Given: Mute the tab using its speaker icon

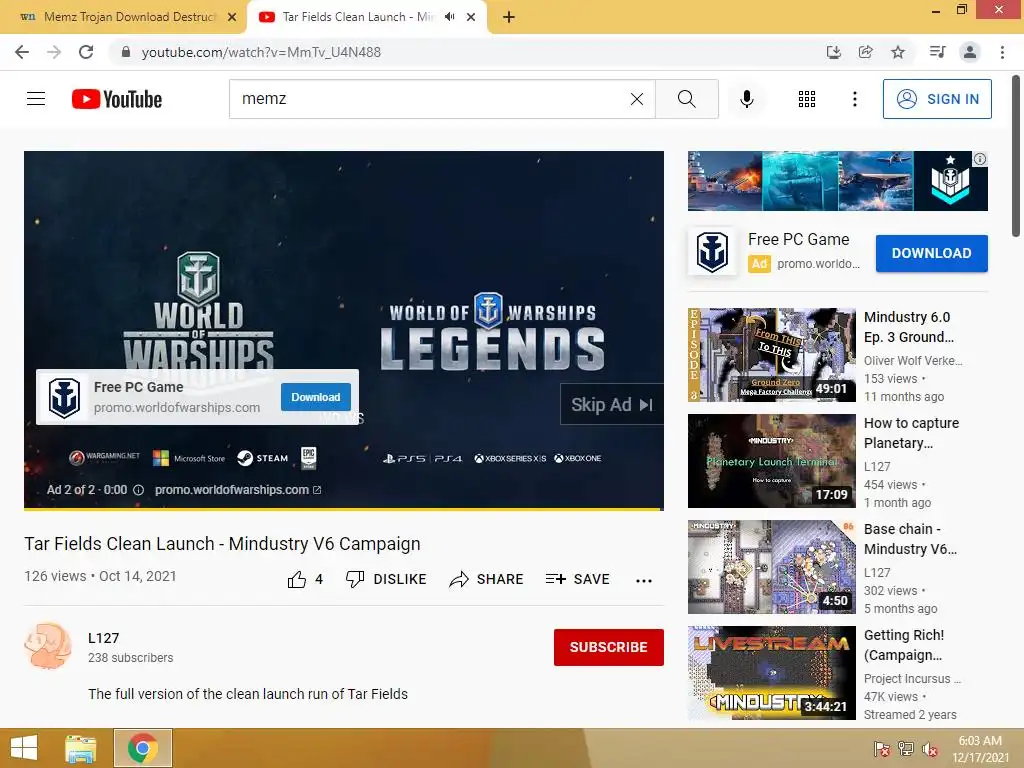Looking at the screenshot, I should pyautogui.click(x=449, y=17).
